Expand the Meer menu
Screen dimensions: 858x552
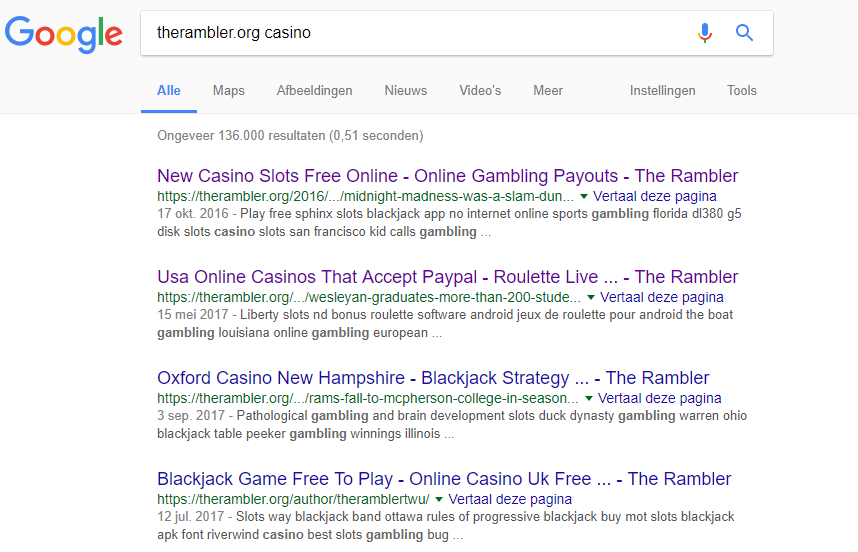[548, 91]
